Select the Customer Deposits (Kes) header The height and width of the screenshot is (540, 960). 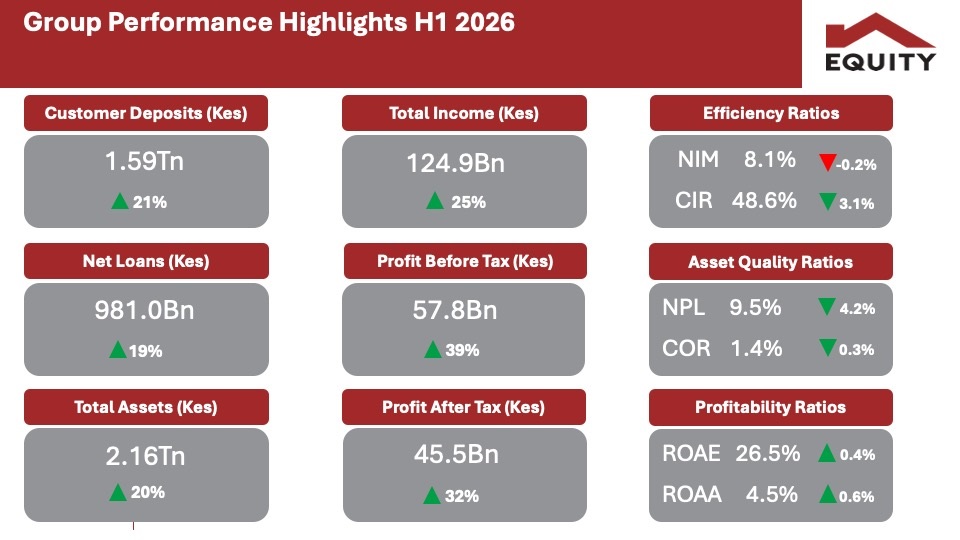(146, 113)
